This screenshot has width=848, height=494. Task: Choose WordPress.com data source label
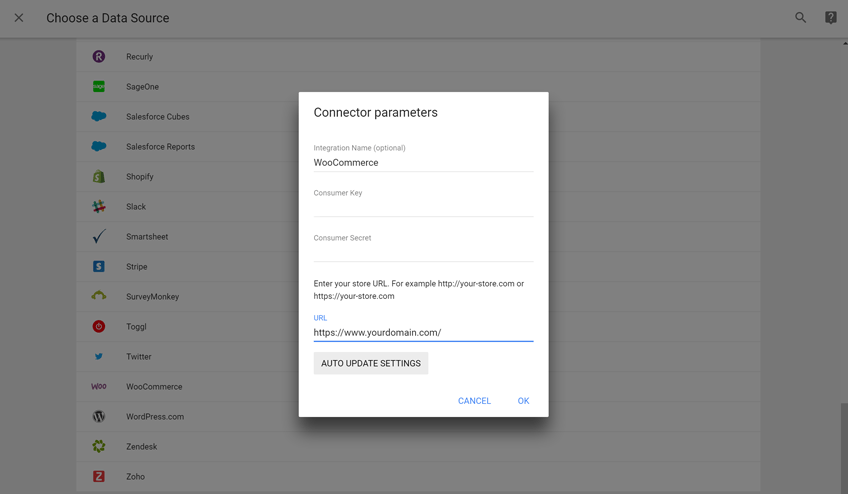tap(155, 417)
